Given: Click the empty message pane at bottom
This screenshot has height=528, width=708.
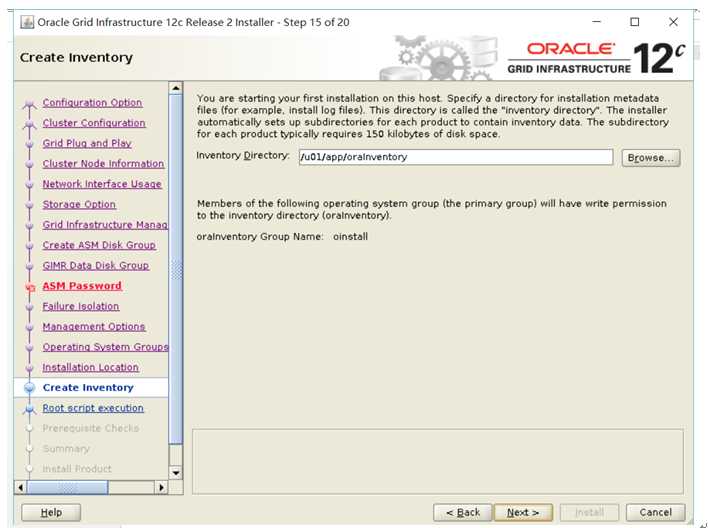Looking at the screenshot, I should coord(438,461).
